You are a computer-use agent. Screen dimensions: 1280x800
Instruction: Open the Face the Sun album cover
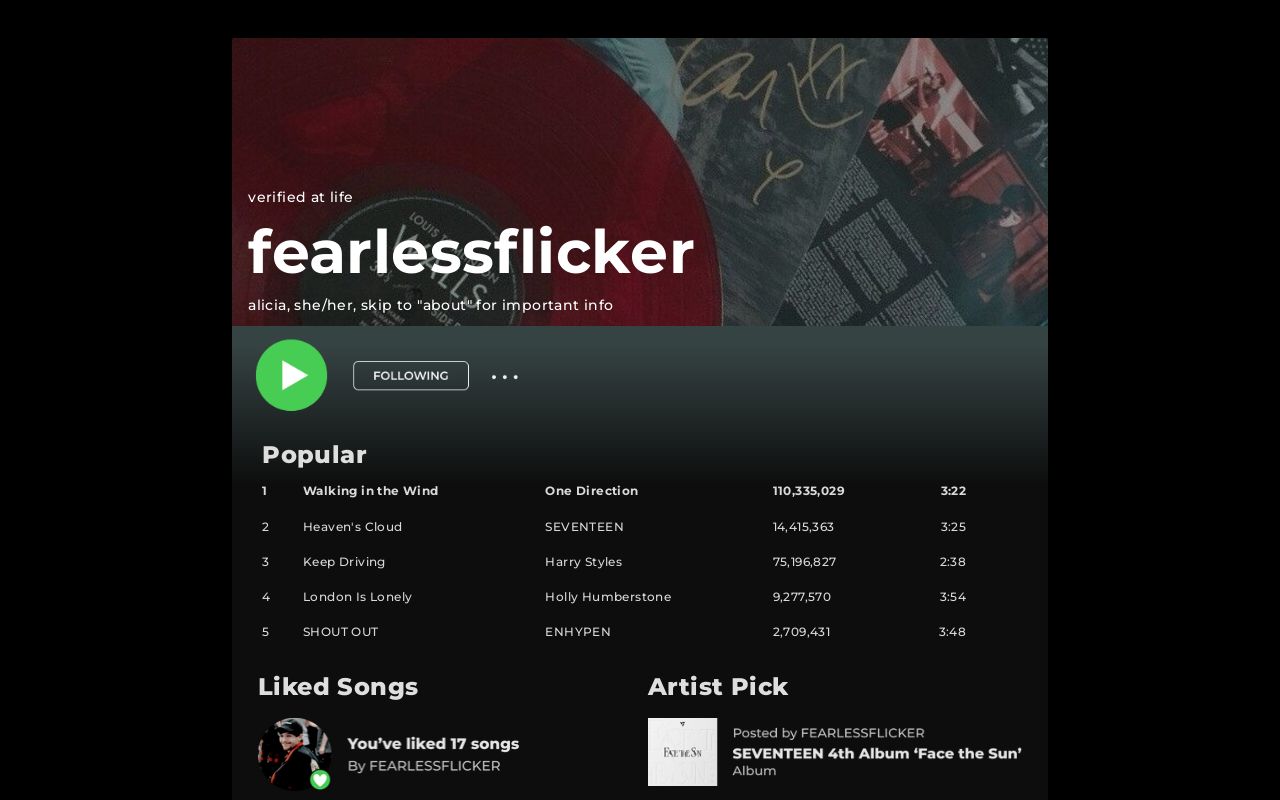pos(682,752)
